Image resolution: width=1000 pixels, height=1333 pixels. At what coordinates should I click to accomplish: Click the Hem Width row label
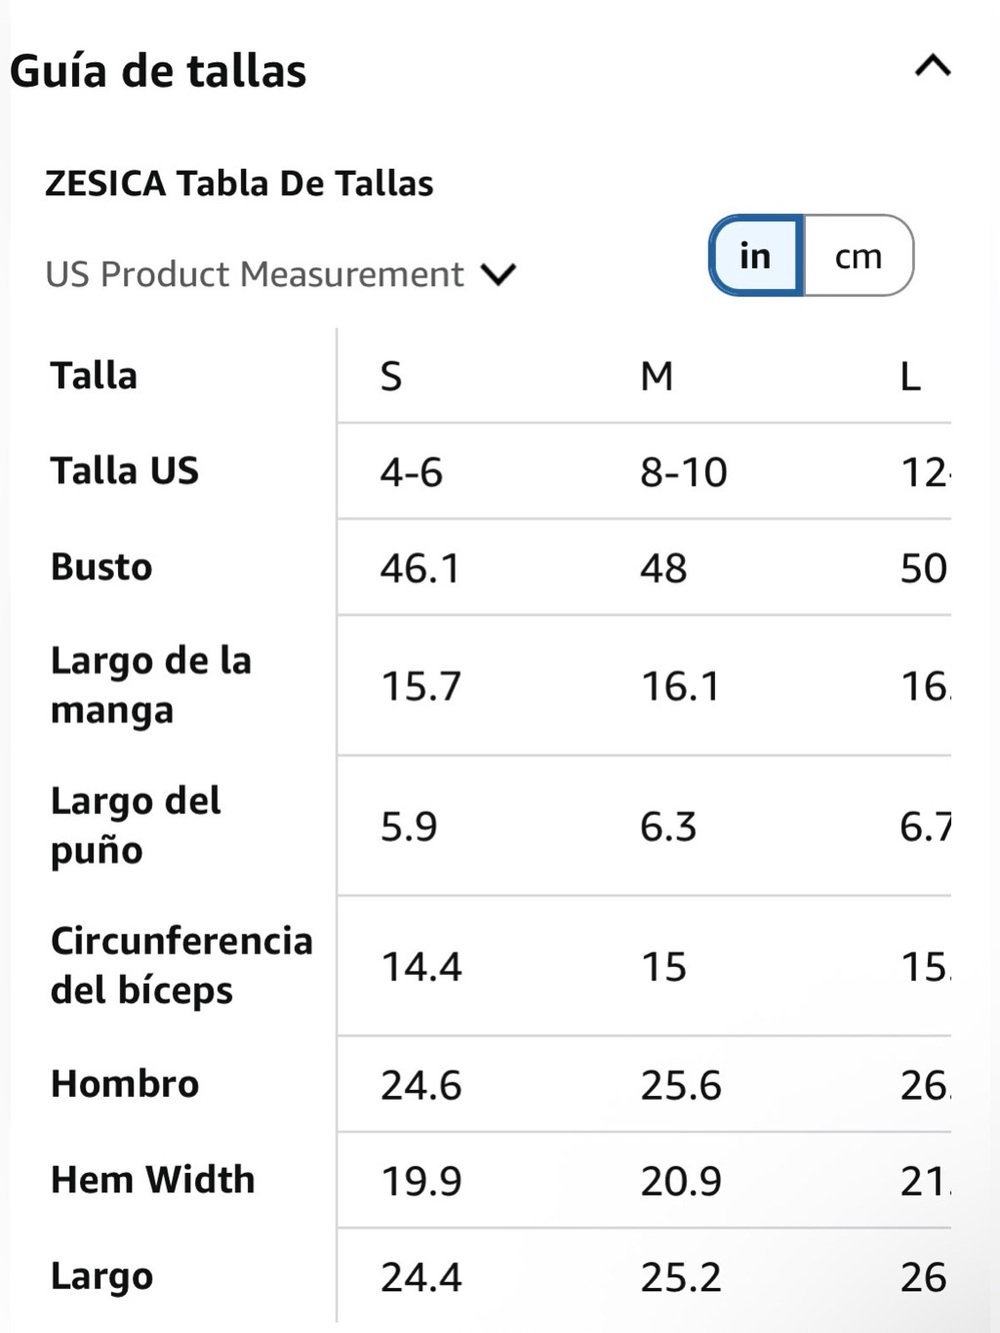[153, 1180]
